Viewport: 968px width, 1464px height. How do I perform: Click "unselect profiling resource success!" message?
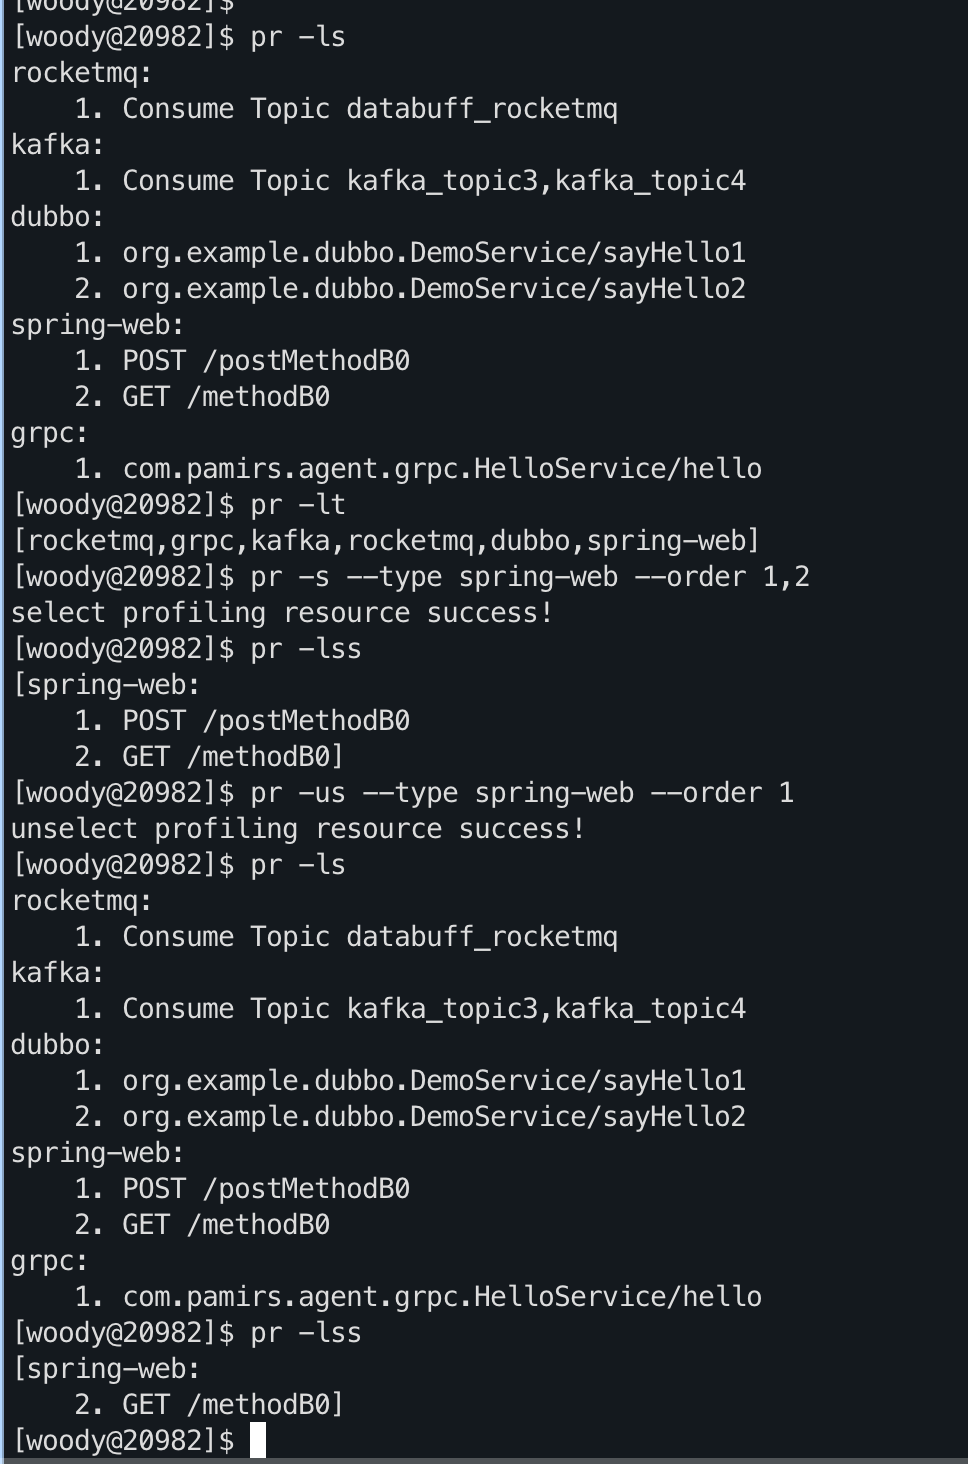point(298,829)
